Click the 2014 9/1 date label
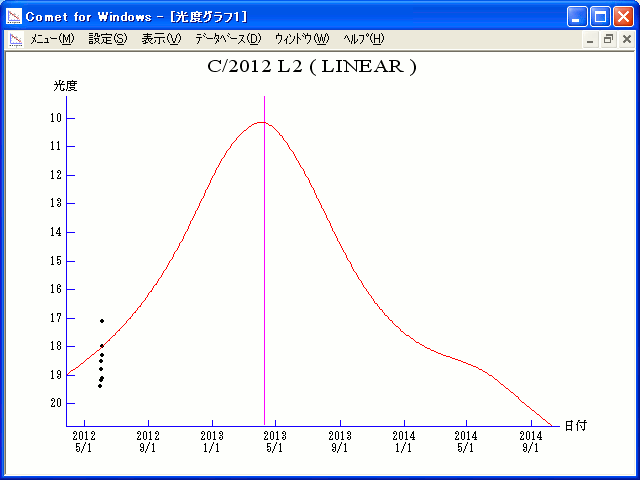 [531, 442]
